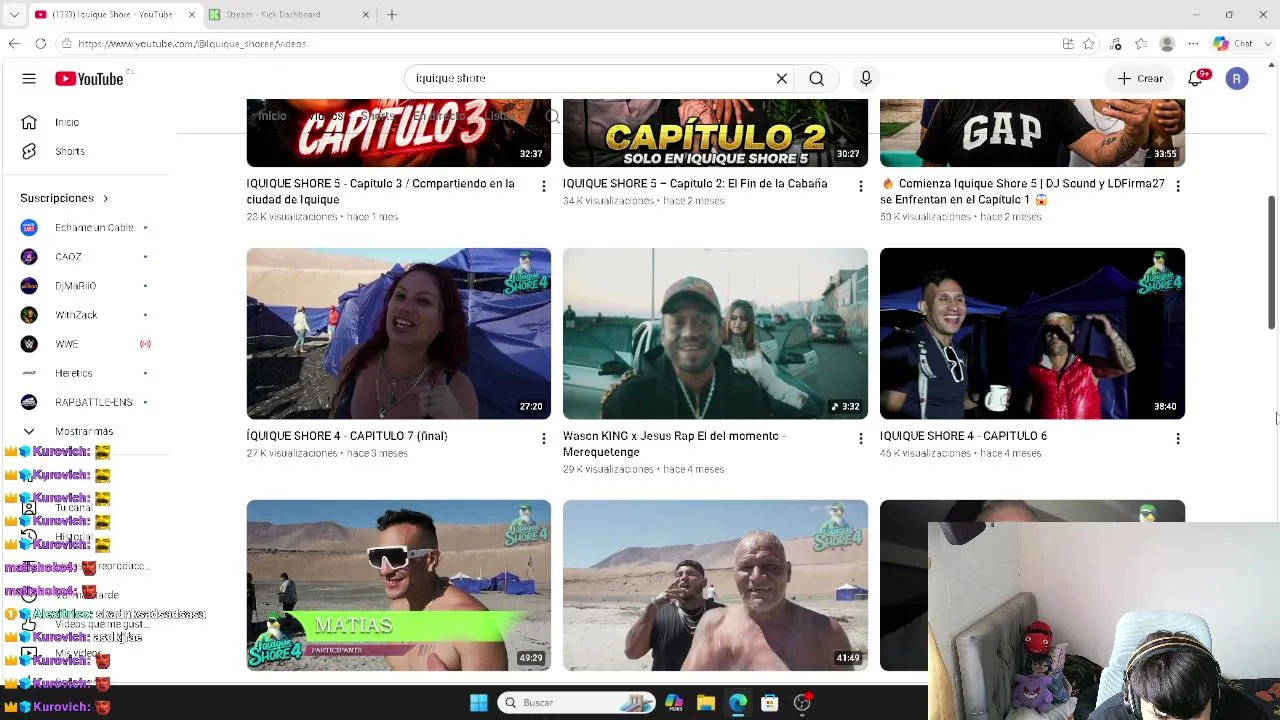Clear the 'iquique shore' search text
The height and width of the screenshot is (720, 1280).
coord(782,78)
